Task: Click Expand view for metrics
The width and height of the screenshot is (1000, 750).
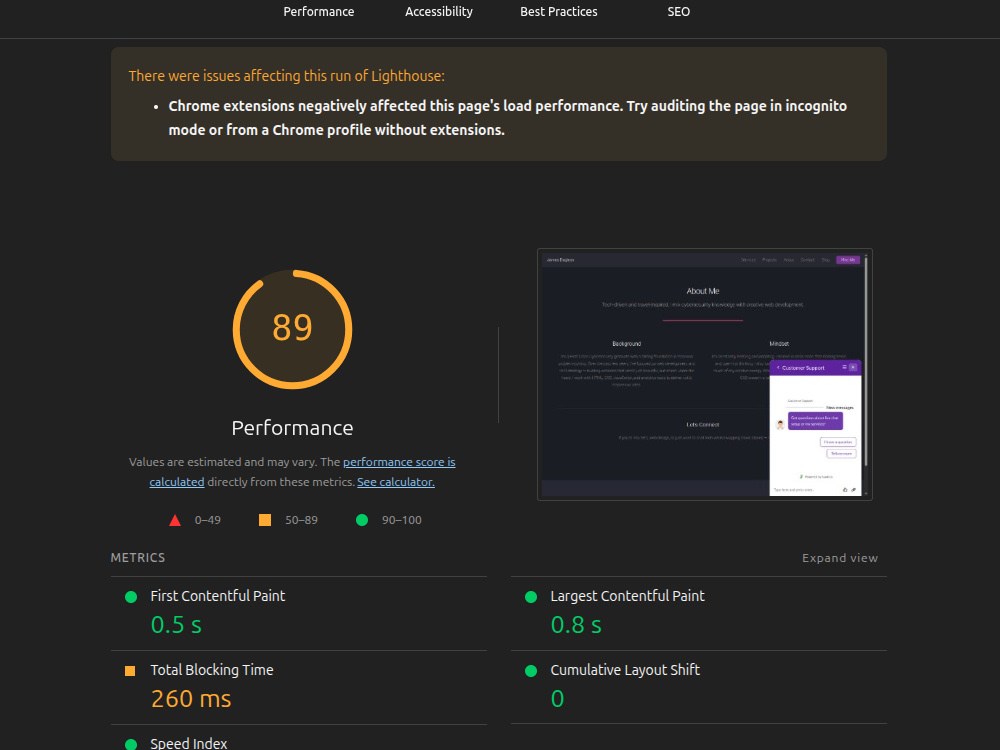Action: [x=839, y=558]
